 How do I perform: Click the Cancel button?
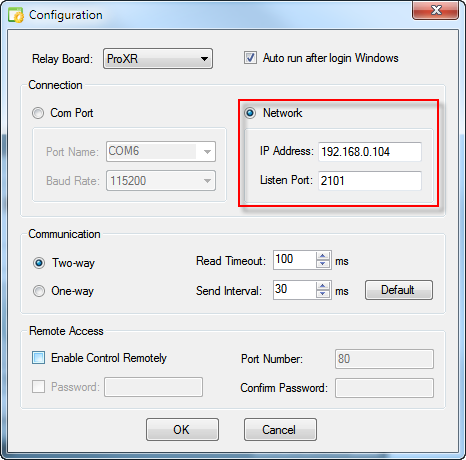[x=280, y=430]
